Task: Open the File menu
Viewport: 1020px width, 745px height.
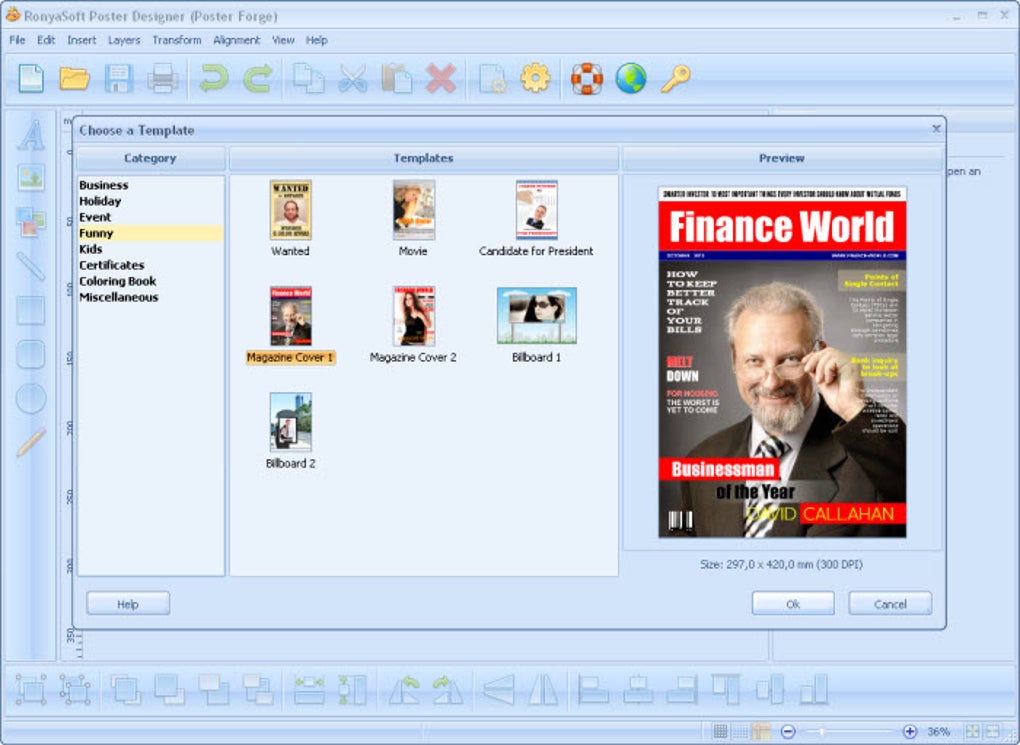Action: point(17,40)
